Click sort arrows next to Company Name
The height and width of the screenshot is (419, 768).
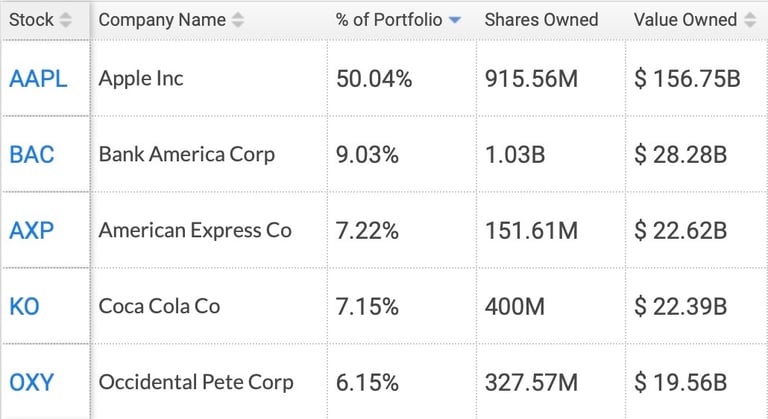coord(237,20)
